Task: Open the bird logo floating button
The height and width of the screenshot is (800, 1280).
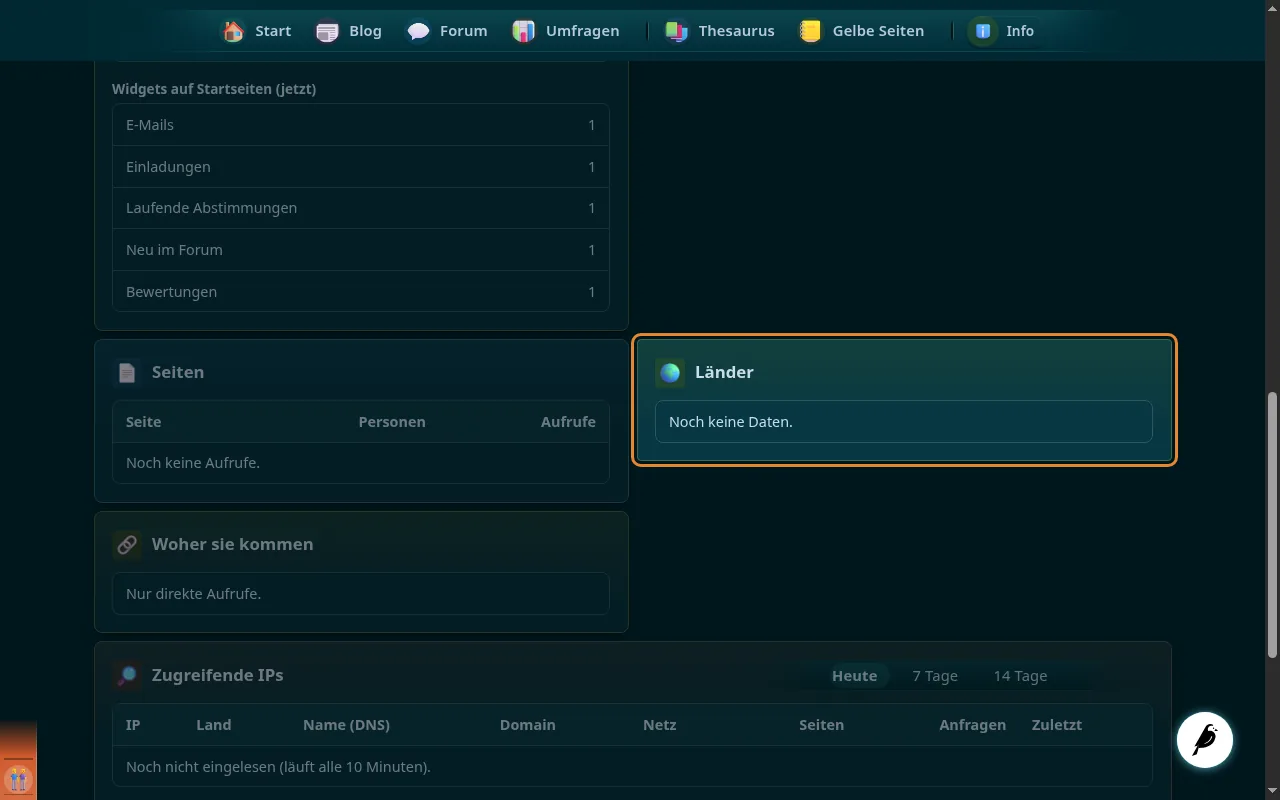Action: coord(1205,740)
